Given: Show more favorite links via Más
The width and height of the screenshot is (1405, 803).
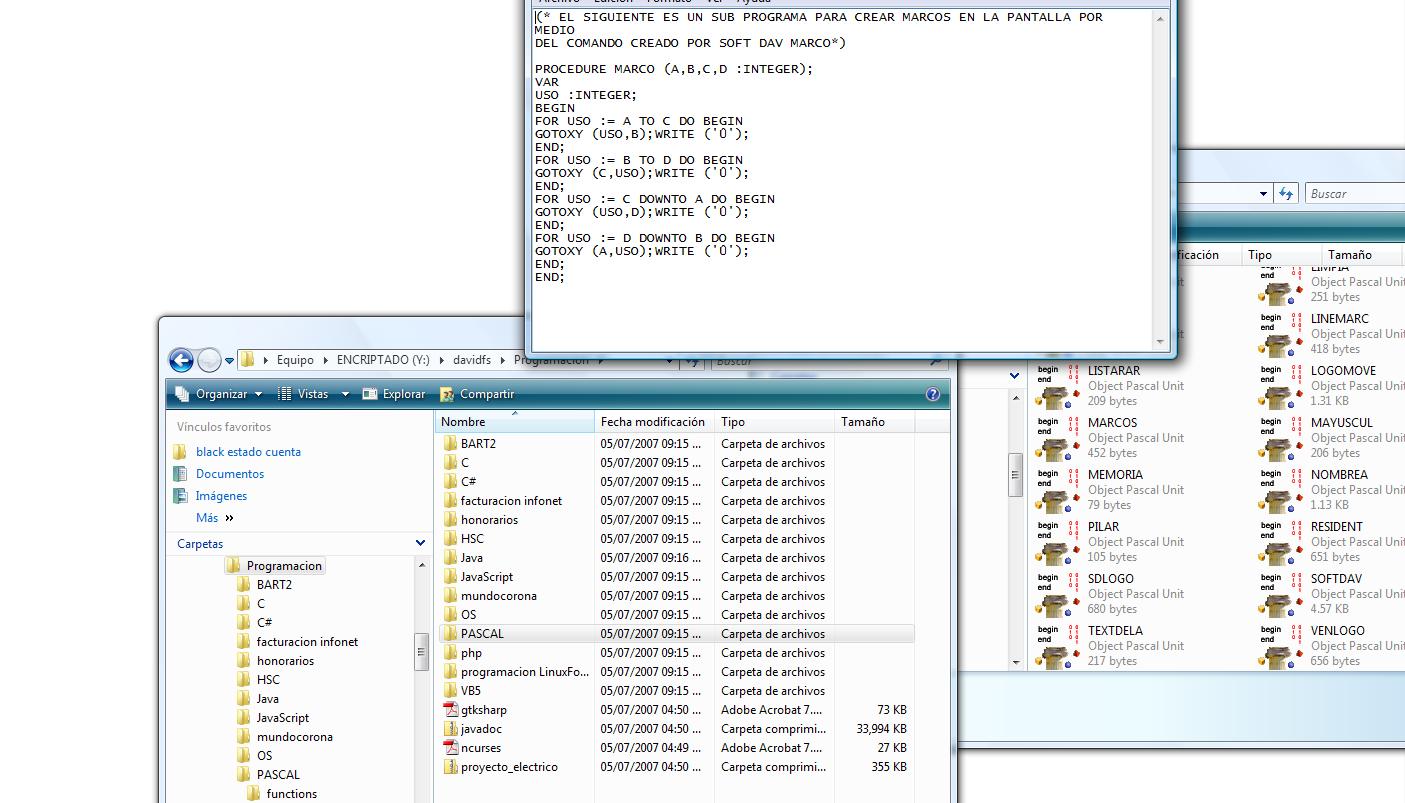Looking at the screenshot, I should [208, 518].
